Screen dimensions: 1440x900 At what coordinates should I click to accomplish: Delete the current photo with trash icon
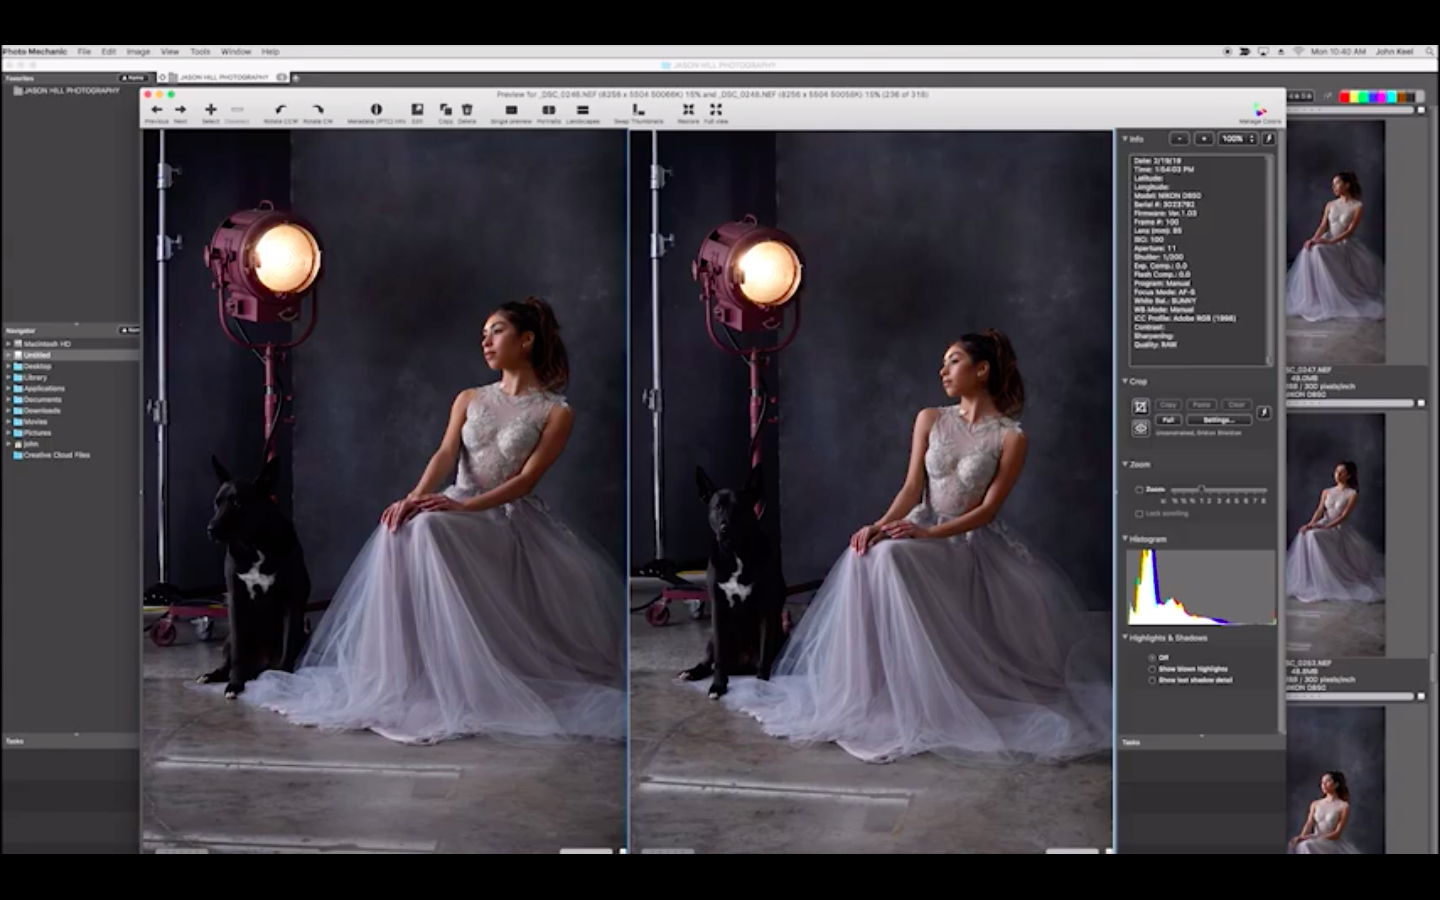pos(467,110)
